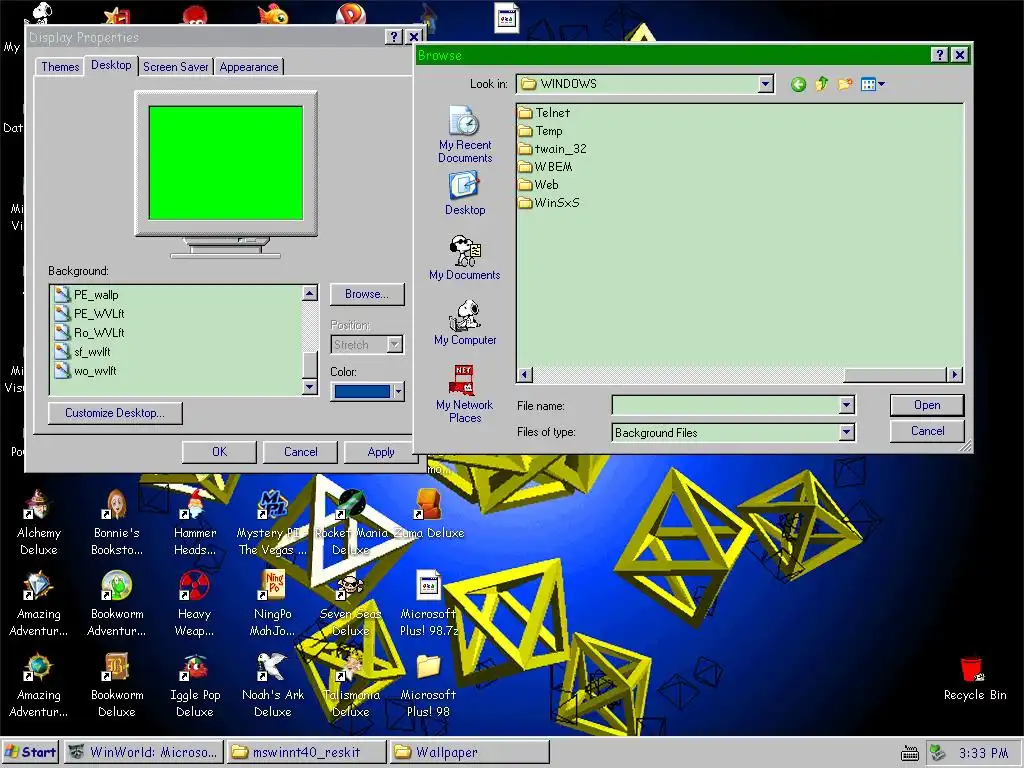Select the Web folder
Image resolution: width=1024 pixels, height=768 pixels.
tap(539, 185)
